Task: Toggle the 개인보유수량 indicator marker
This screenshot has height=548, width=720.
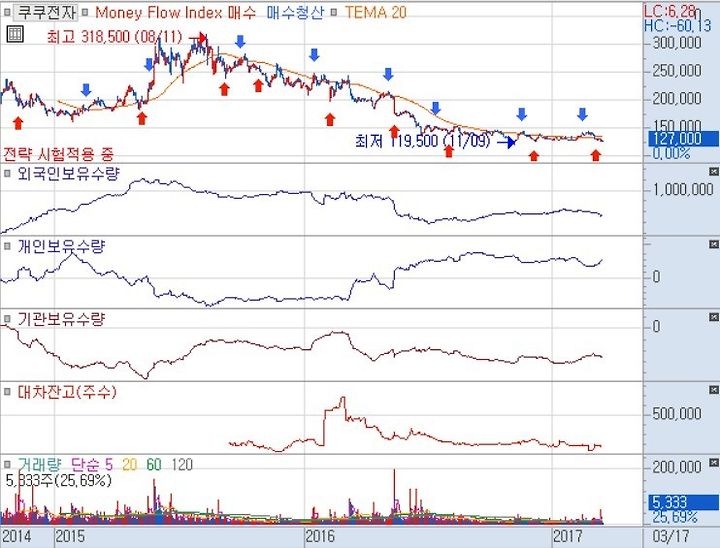Action: (x=7, y=246)
